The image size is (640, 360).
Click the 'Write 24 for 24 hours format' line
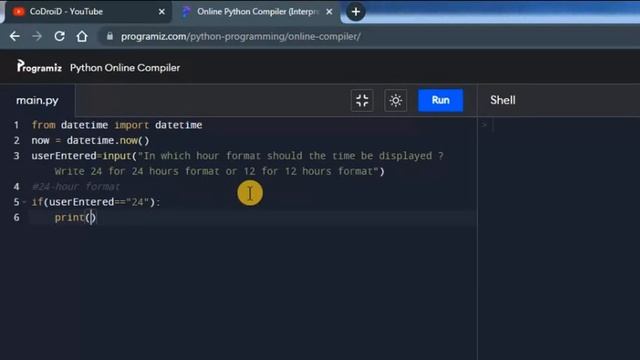coord(220,171)
